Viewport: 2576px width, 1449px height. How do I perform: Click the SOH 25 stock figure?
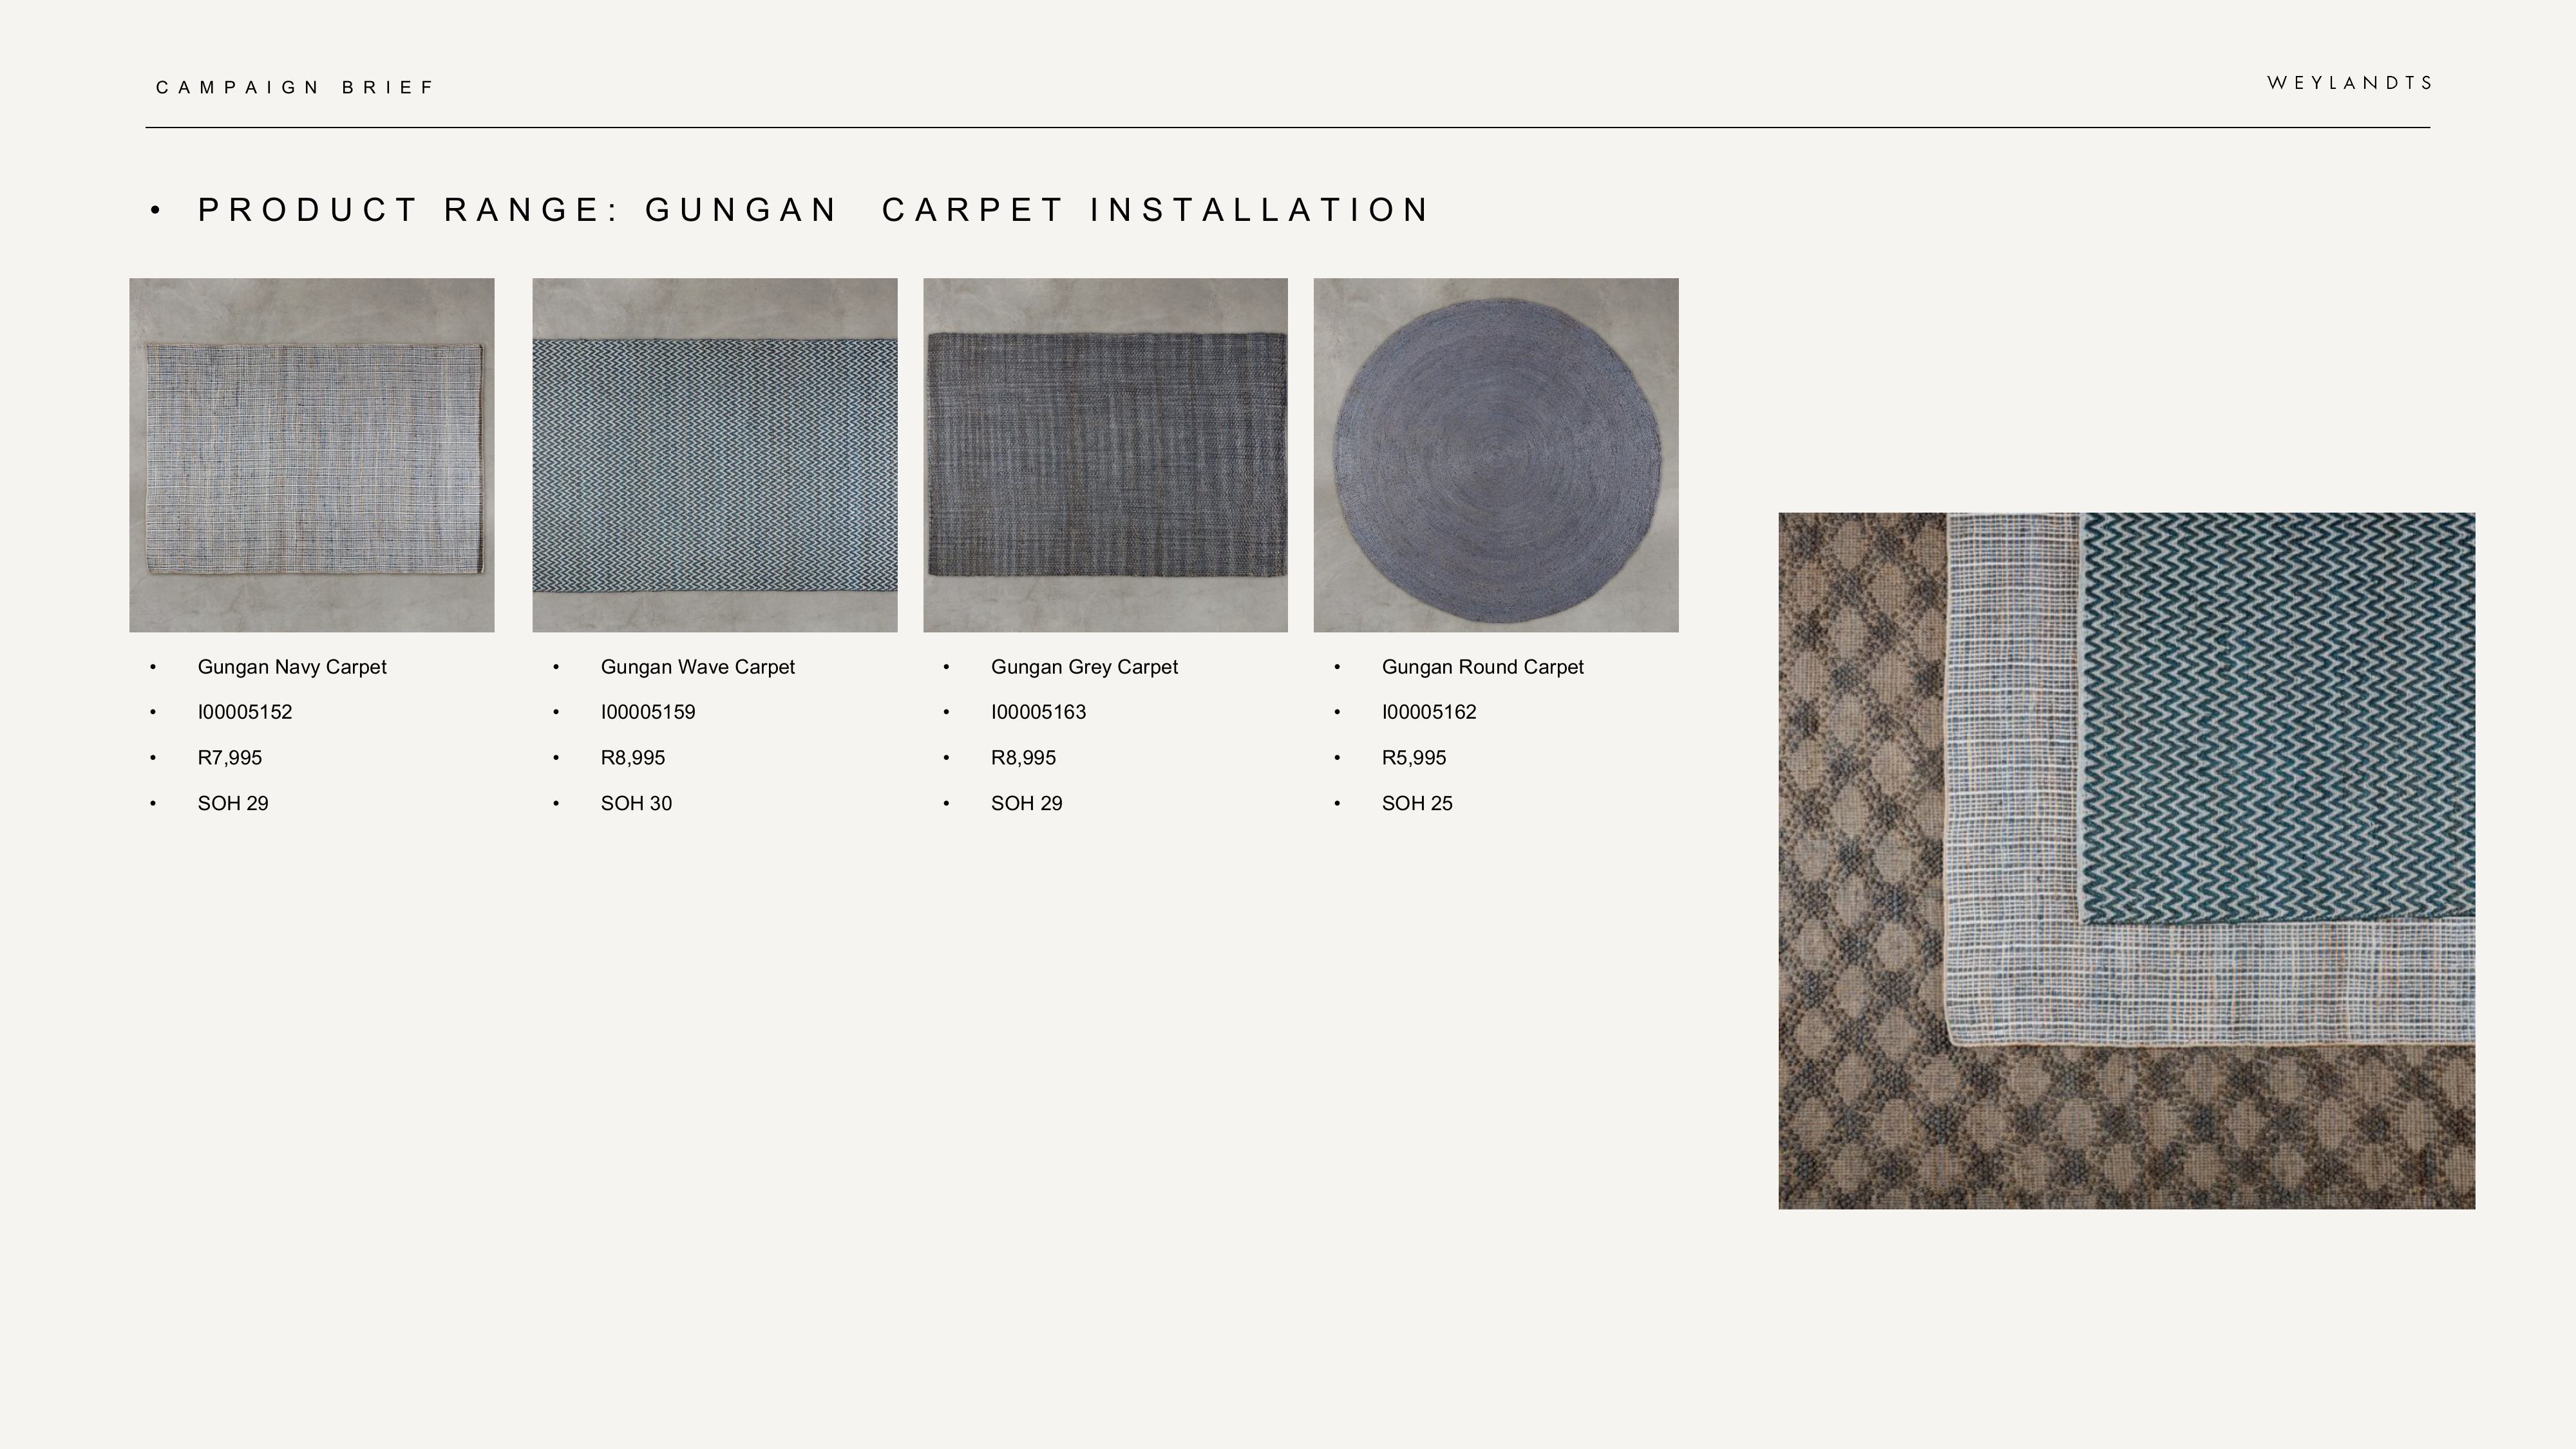tap(1418, 803)
